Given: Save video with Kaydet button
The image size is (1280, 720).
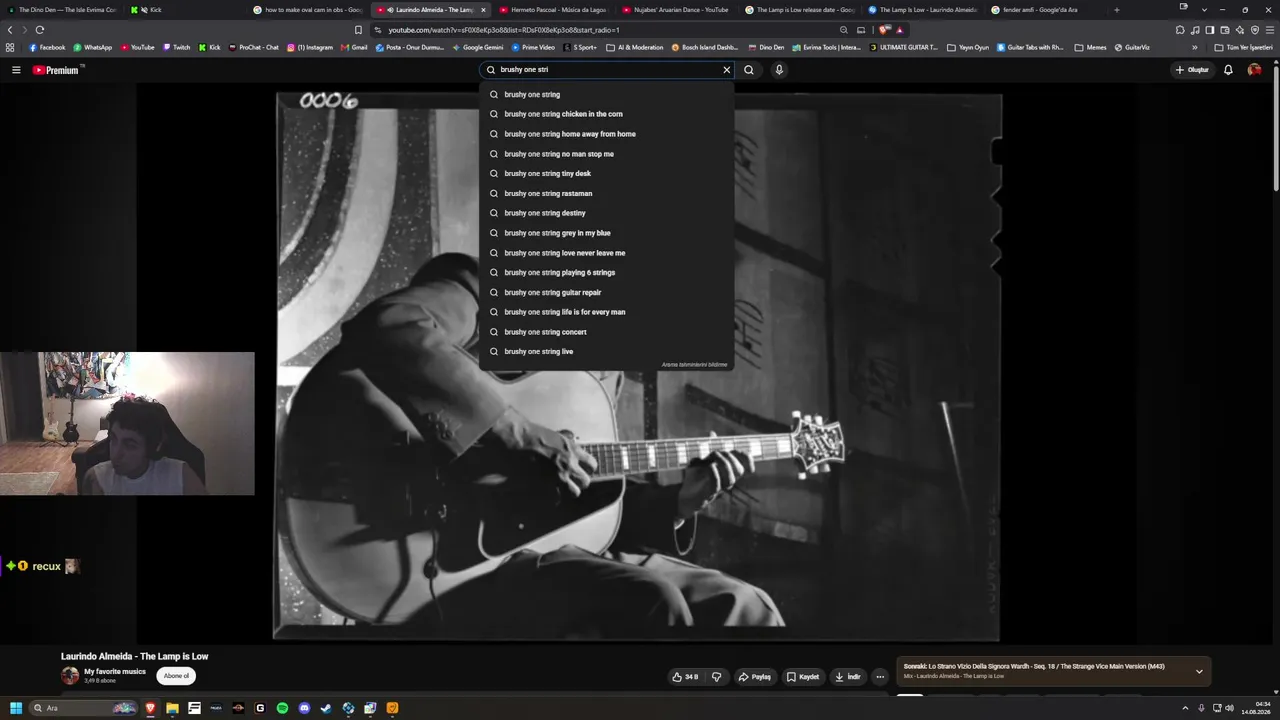Looking at the screenshot, I should (x=803, y=677).
